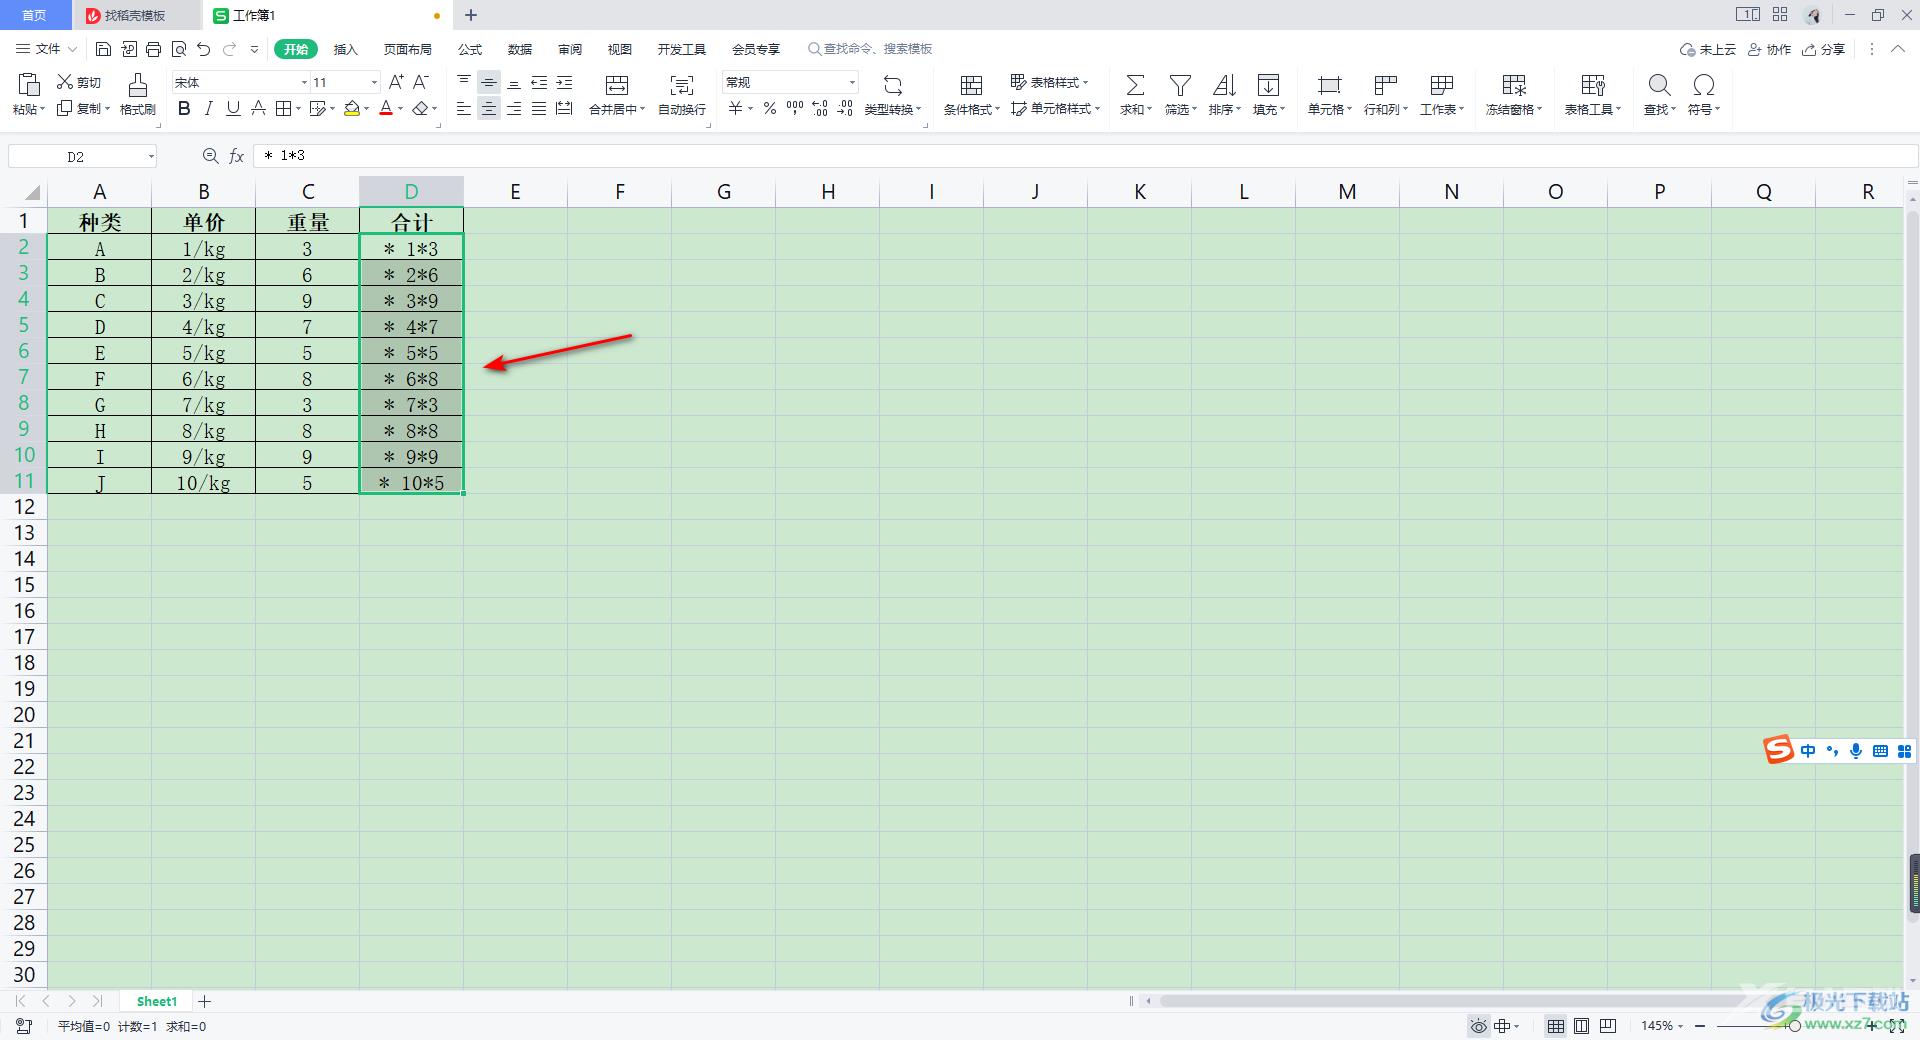The image size is (1920, 1040).
Task: Click the Save icon in quick access bar
Action: click(x=103, y=49)
